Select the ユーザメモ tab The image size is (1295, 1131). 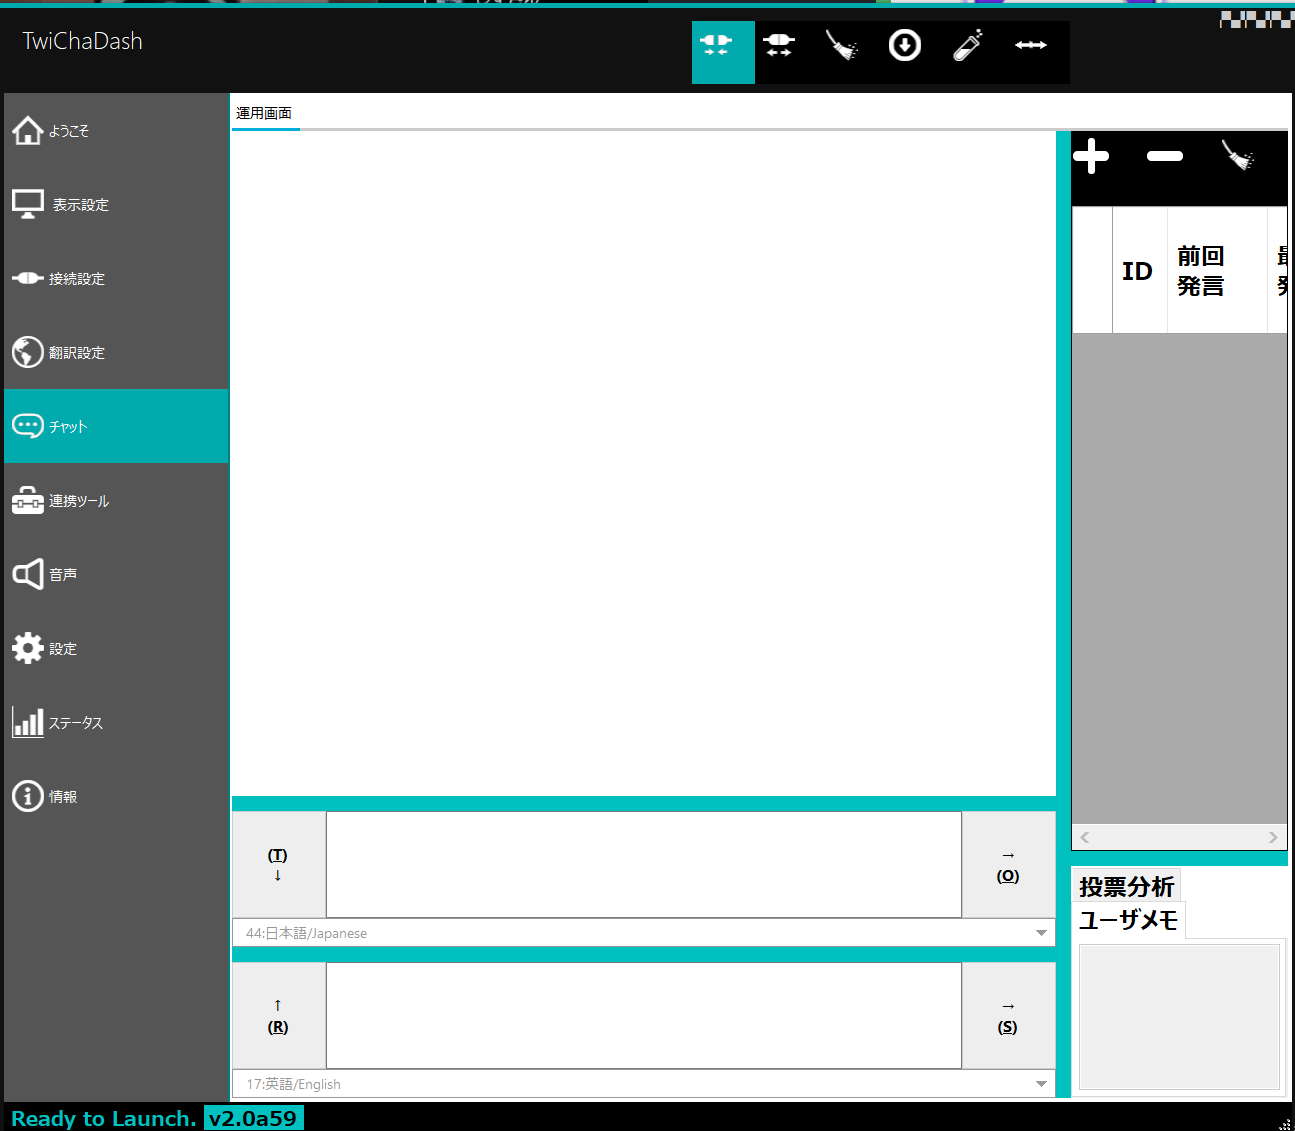[x=1129, y=920]
